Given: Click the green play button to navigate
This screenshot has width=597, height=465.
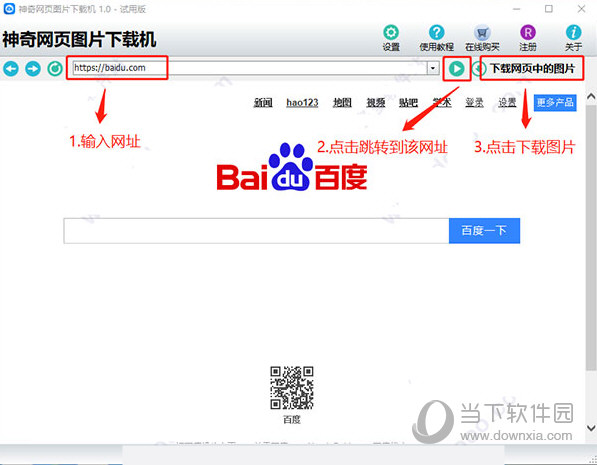Looking at the screenshot, I should point(457,69).
